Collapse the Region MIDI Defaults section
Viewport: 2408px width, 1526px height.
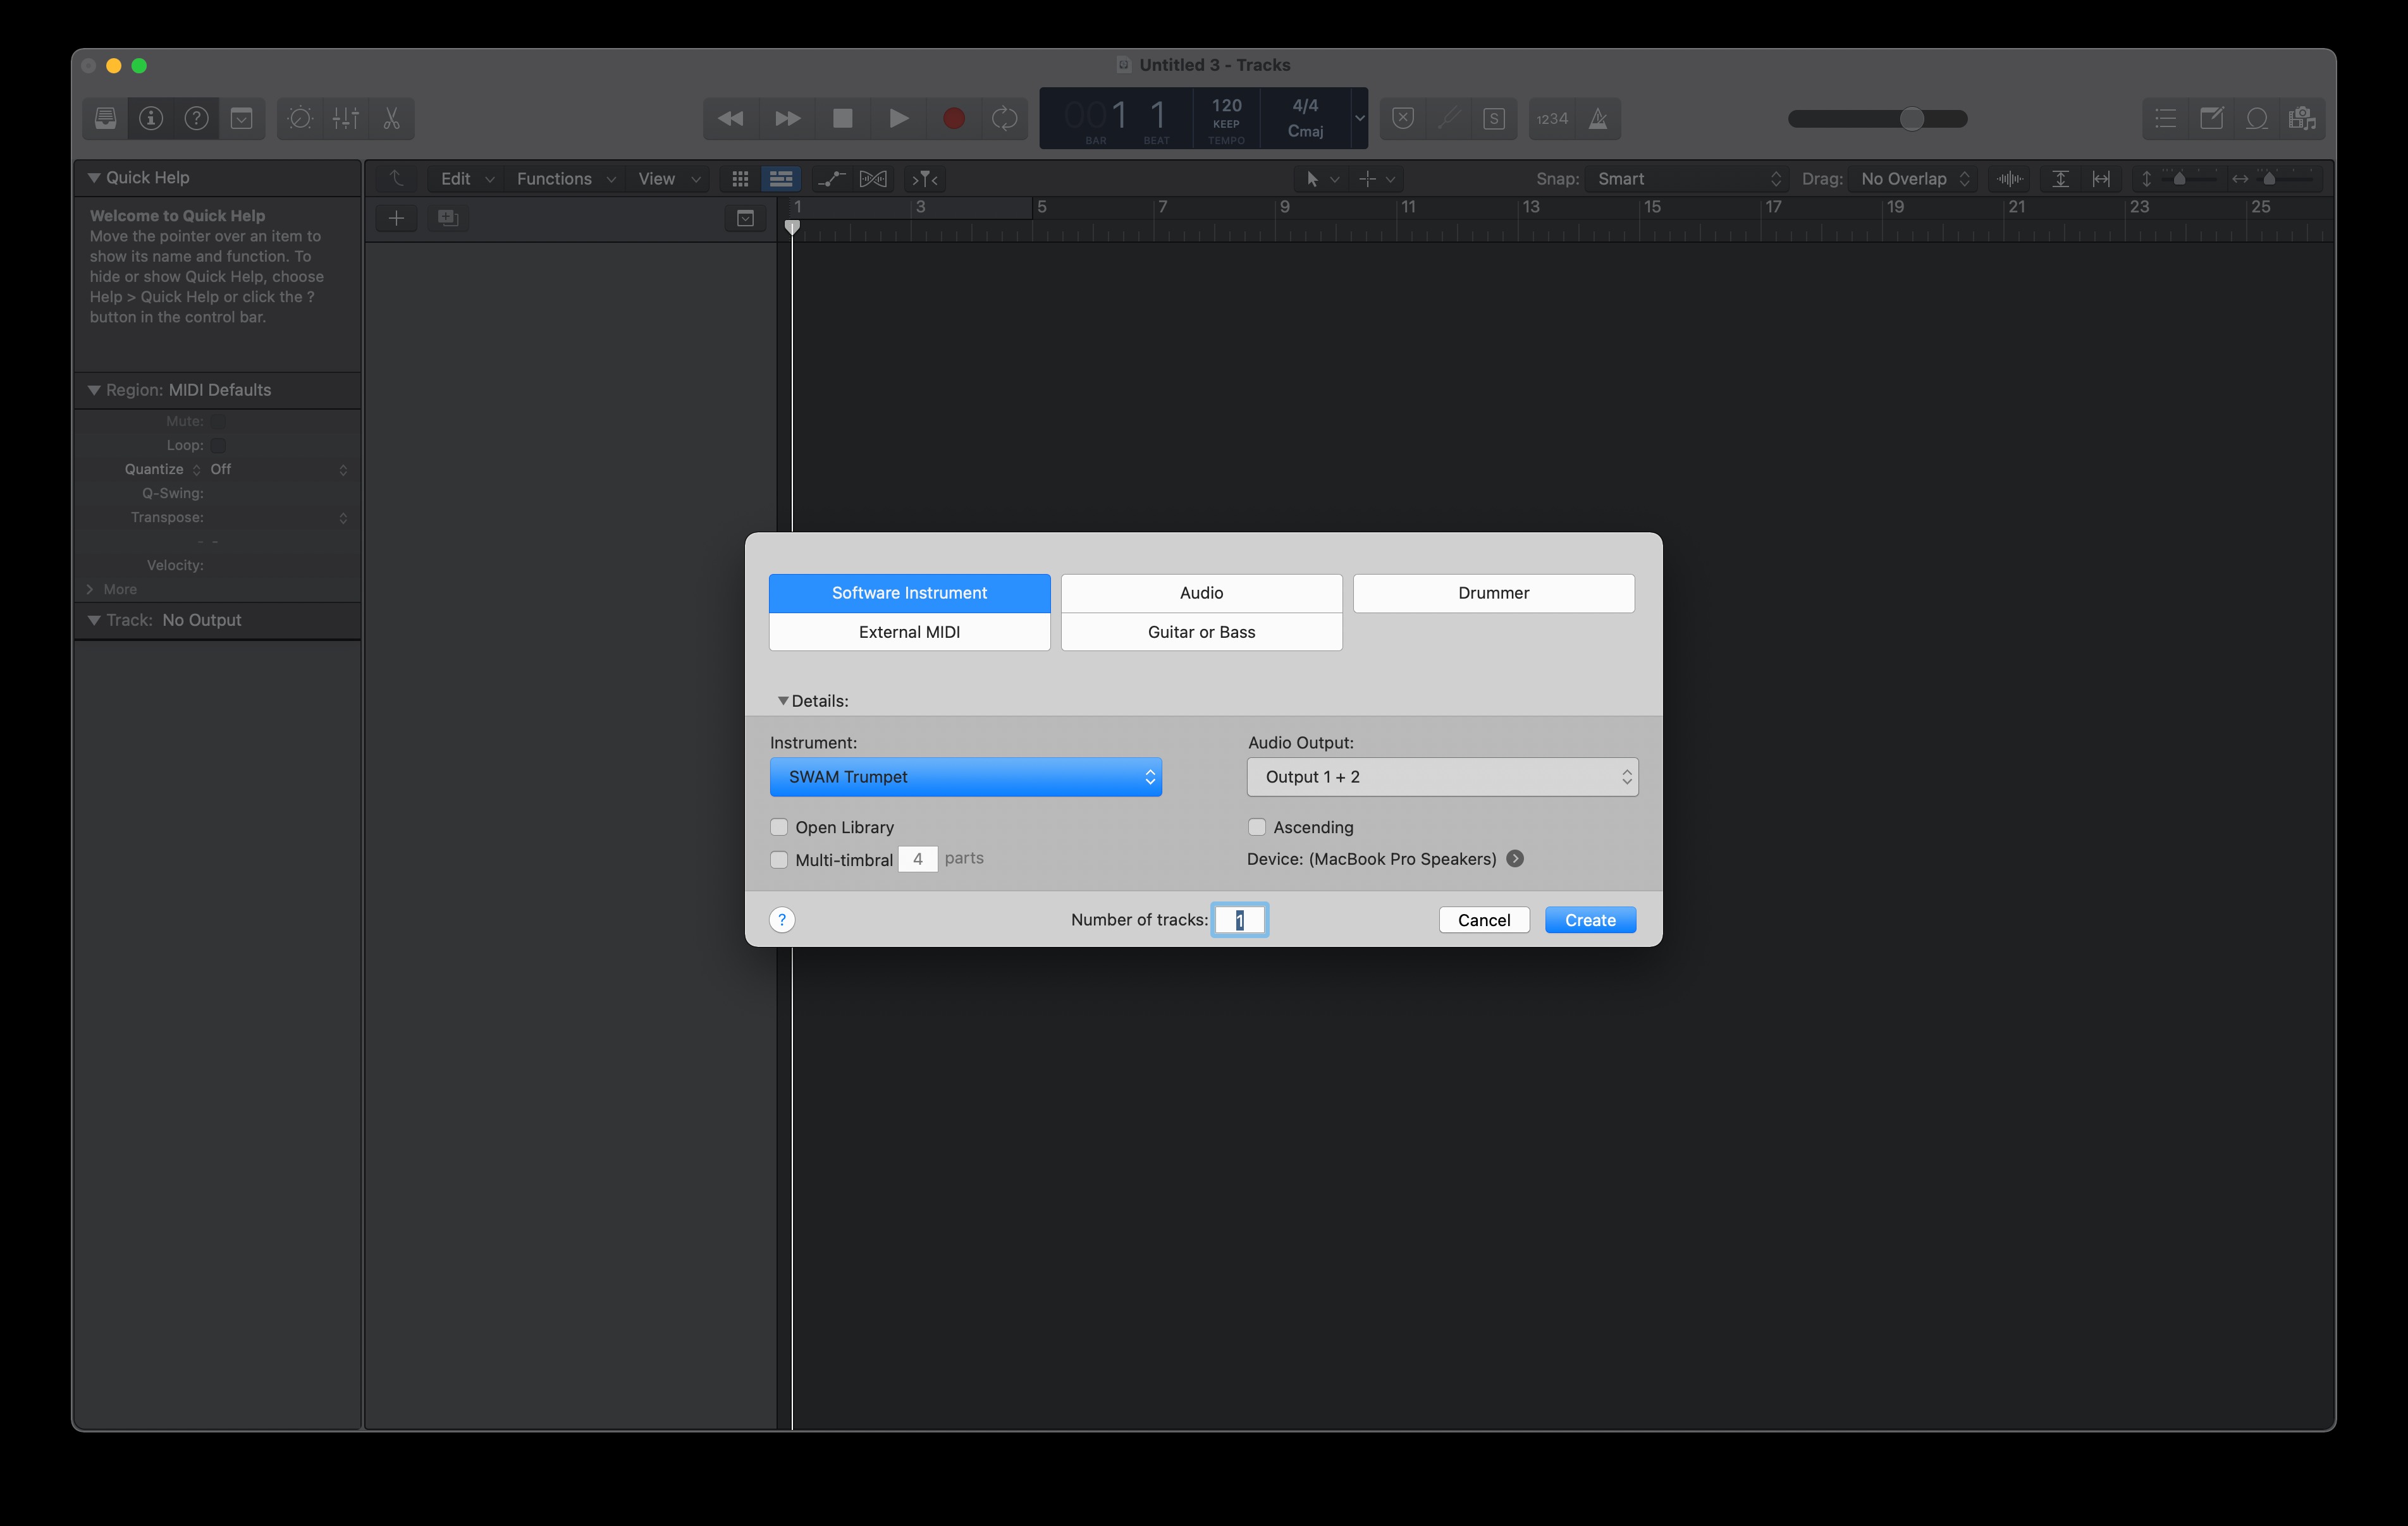(94, 390)
